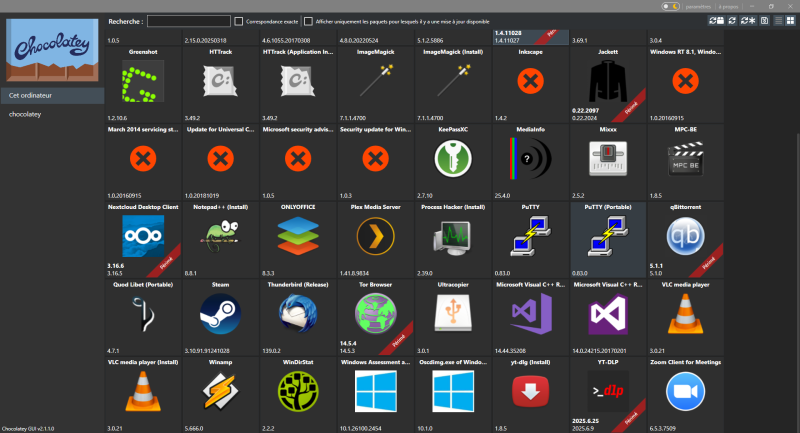The width and height of the screenshot is (800, 433).
Task: Check the show only updatable packages box
Action: coord(308,21)
